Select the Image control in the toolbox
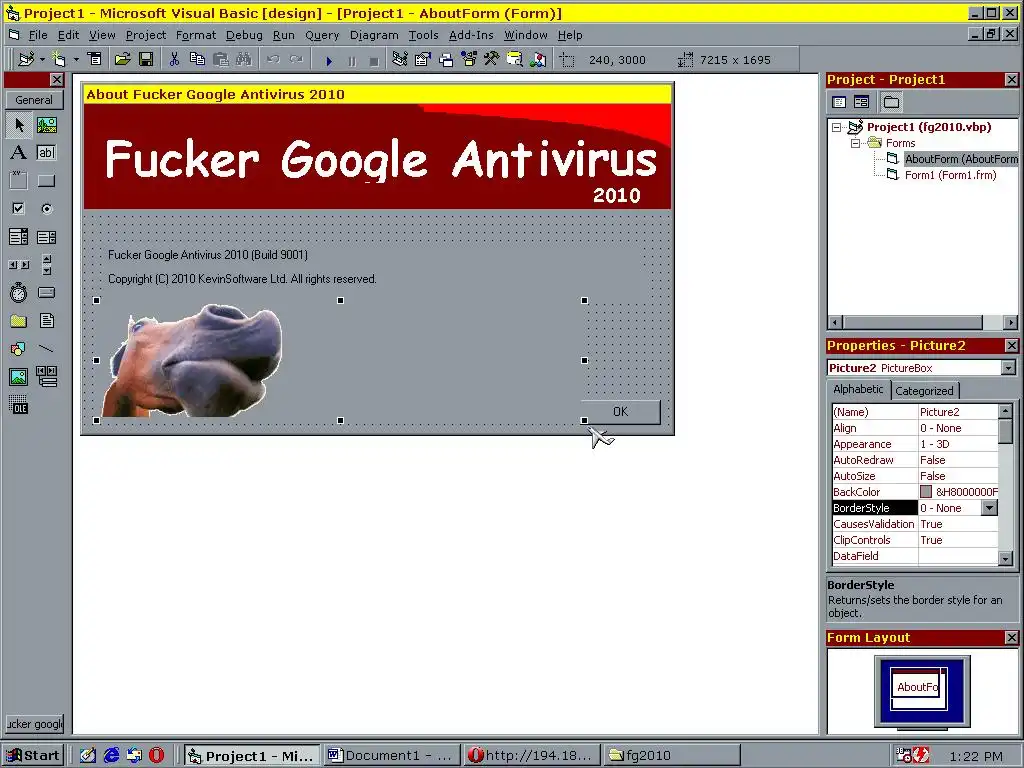Screen dimensions: 1024x768 [x=19, y=377]
